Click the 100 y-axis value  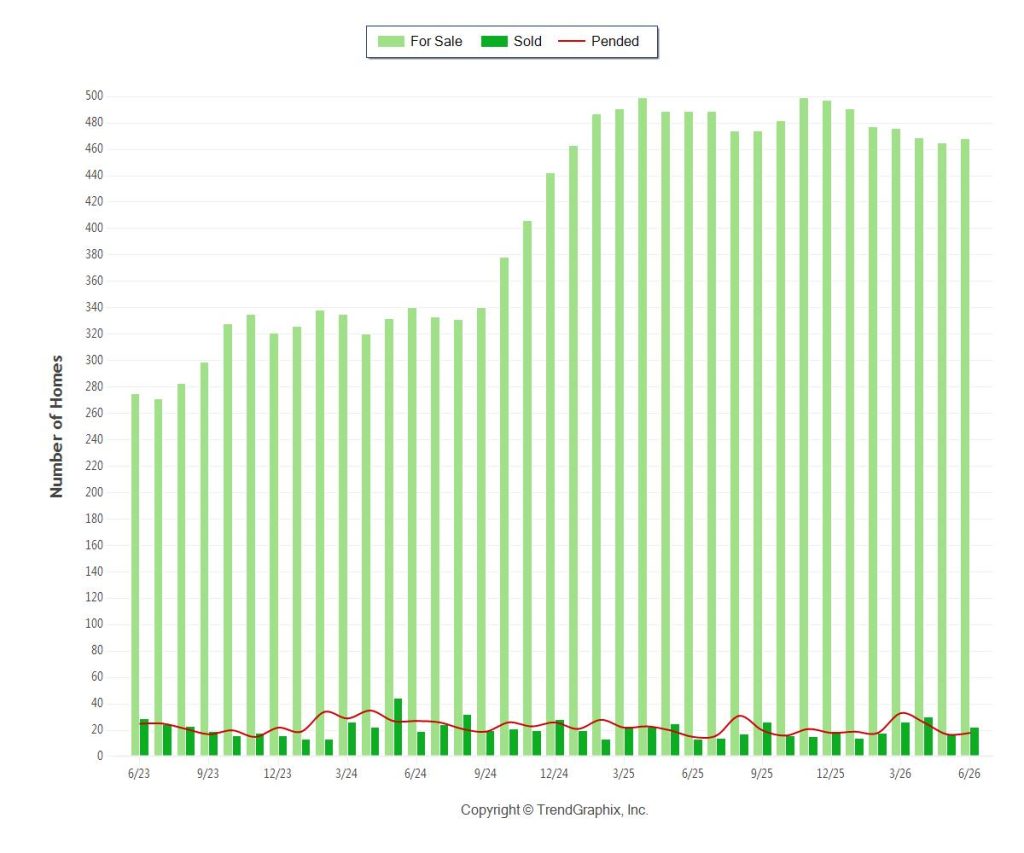[94, 624]
